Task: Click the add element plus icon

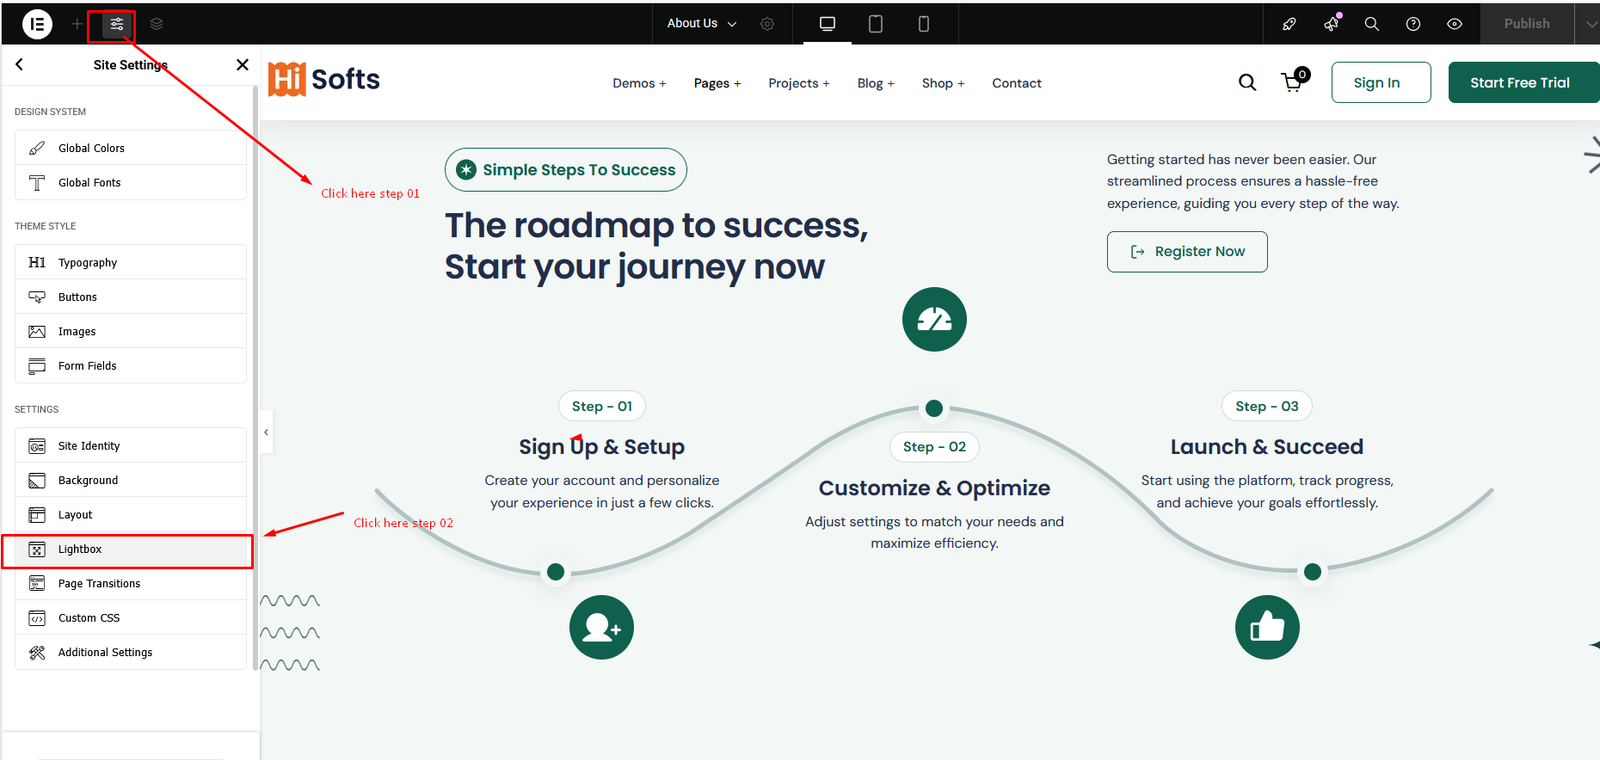Action: 77,24
